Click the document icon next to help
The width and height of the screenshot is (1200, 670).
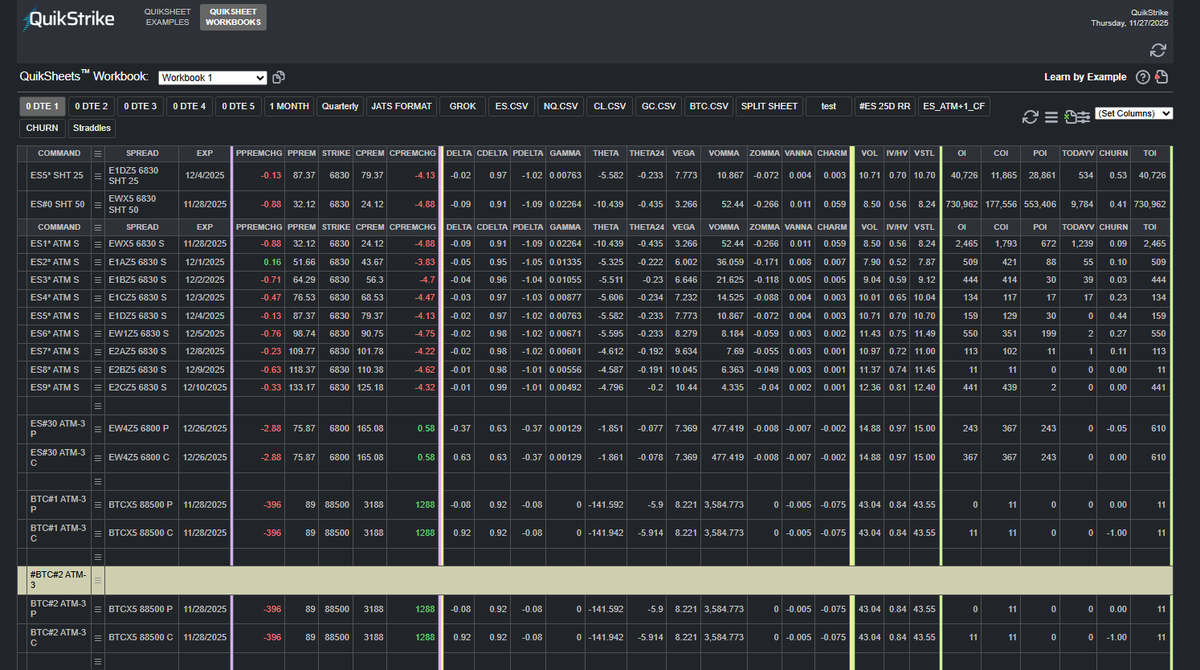[1161, 78]
